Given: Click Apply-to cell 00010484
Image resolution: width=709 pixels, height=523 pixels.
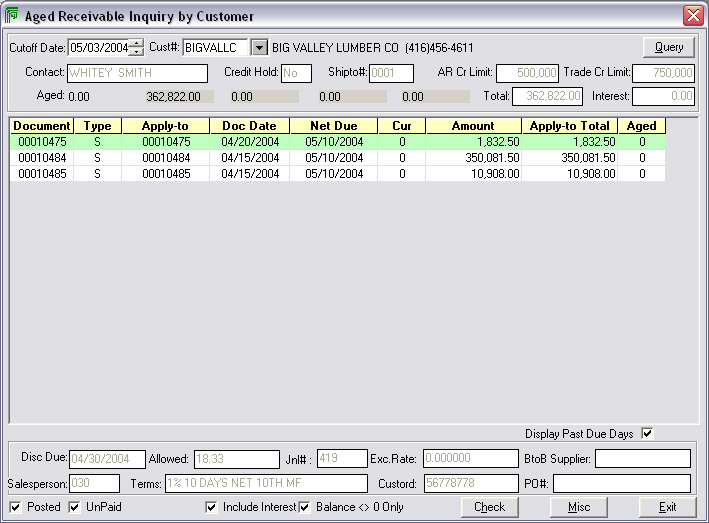Looking at the screenshot, I should (x=165, y=158).
